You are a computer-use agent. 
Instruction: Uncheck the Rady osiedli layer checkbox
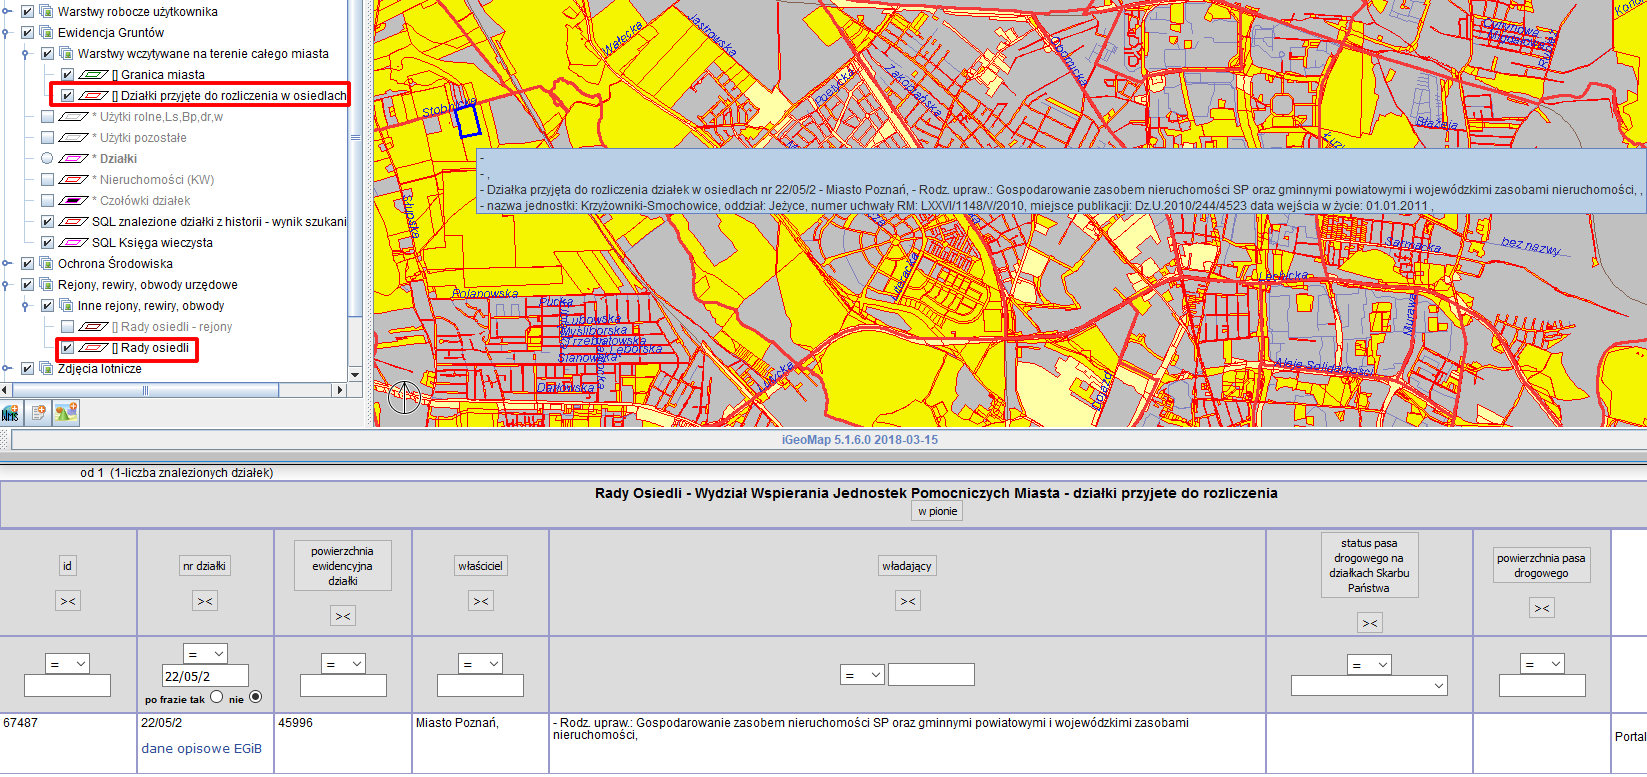pos(67,348)
